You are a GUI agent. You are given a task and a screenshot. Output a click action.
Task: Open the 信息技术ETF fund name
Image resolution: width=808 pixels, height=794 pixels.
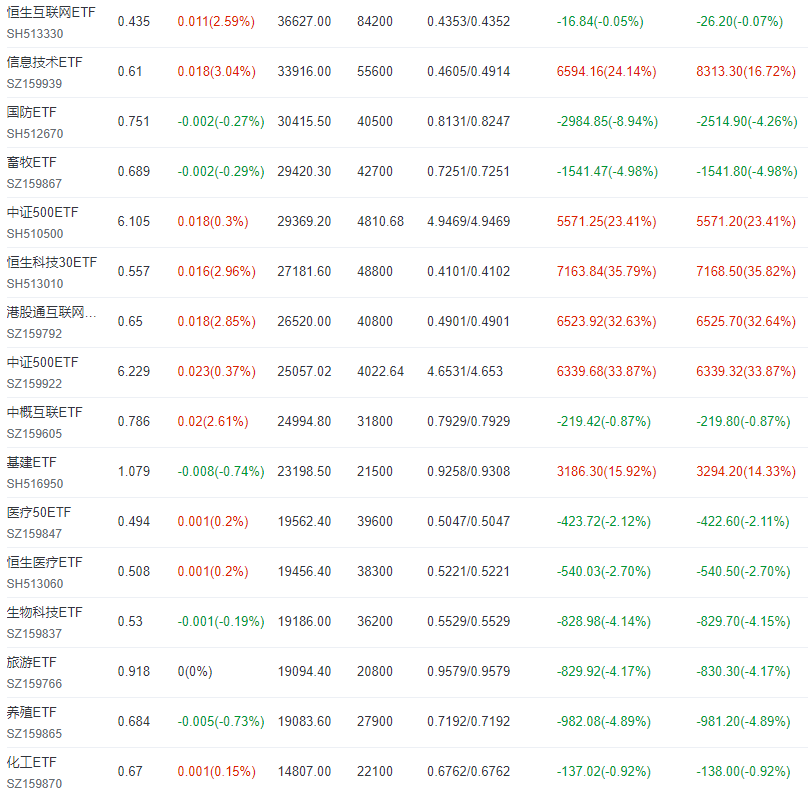tap(44, 62)
